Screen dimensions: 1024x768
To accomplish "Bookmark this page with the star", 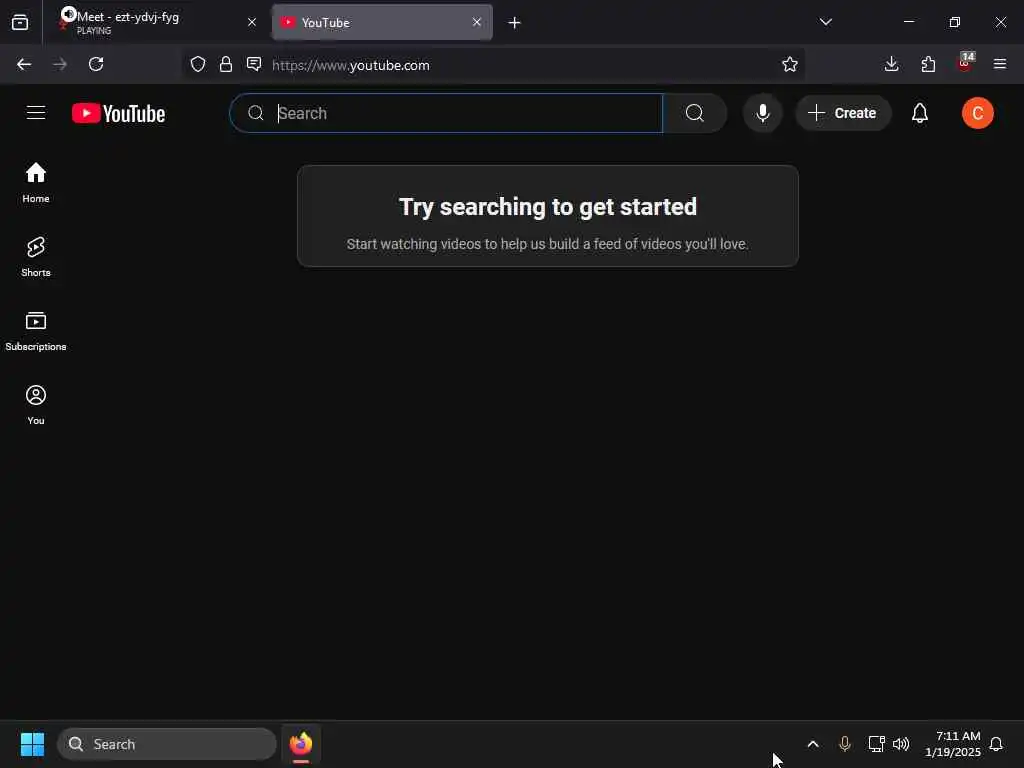I will pos(790,64).
